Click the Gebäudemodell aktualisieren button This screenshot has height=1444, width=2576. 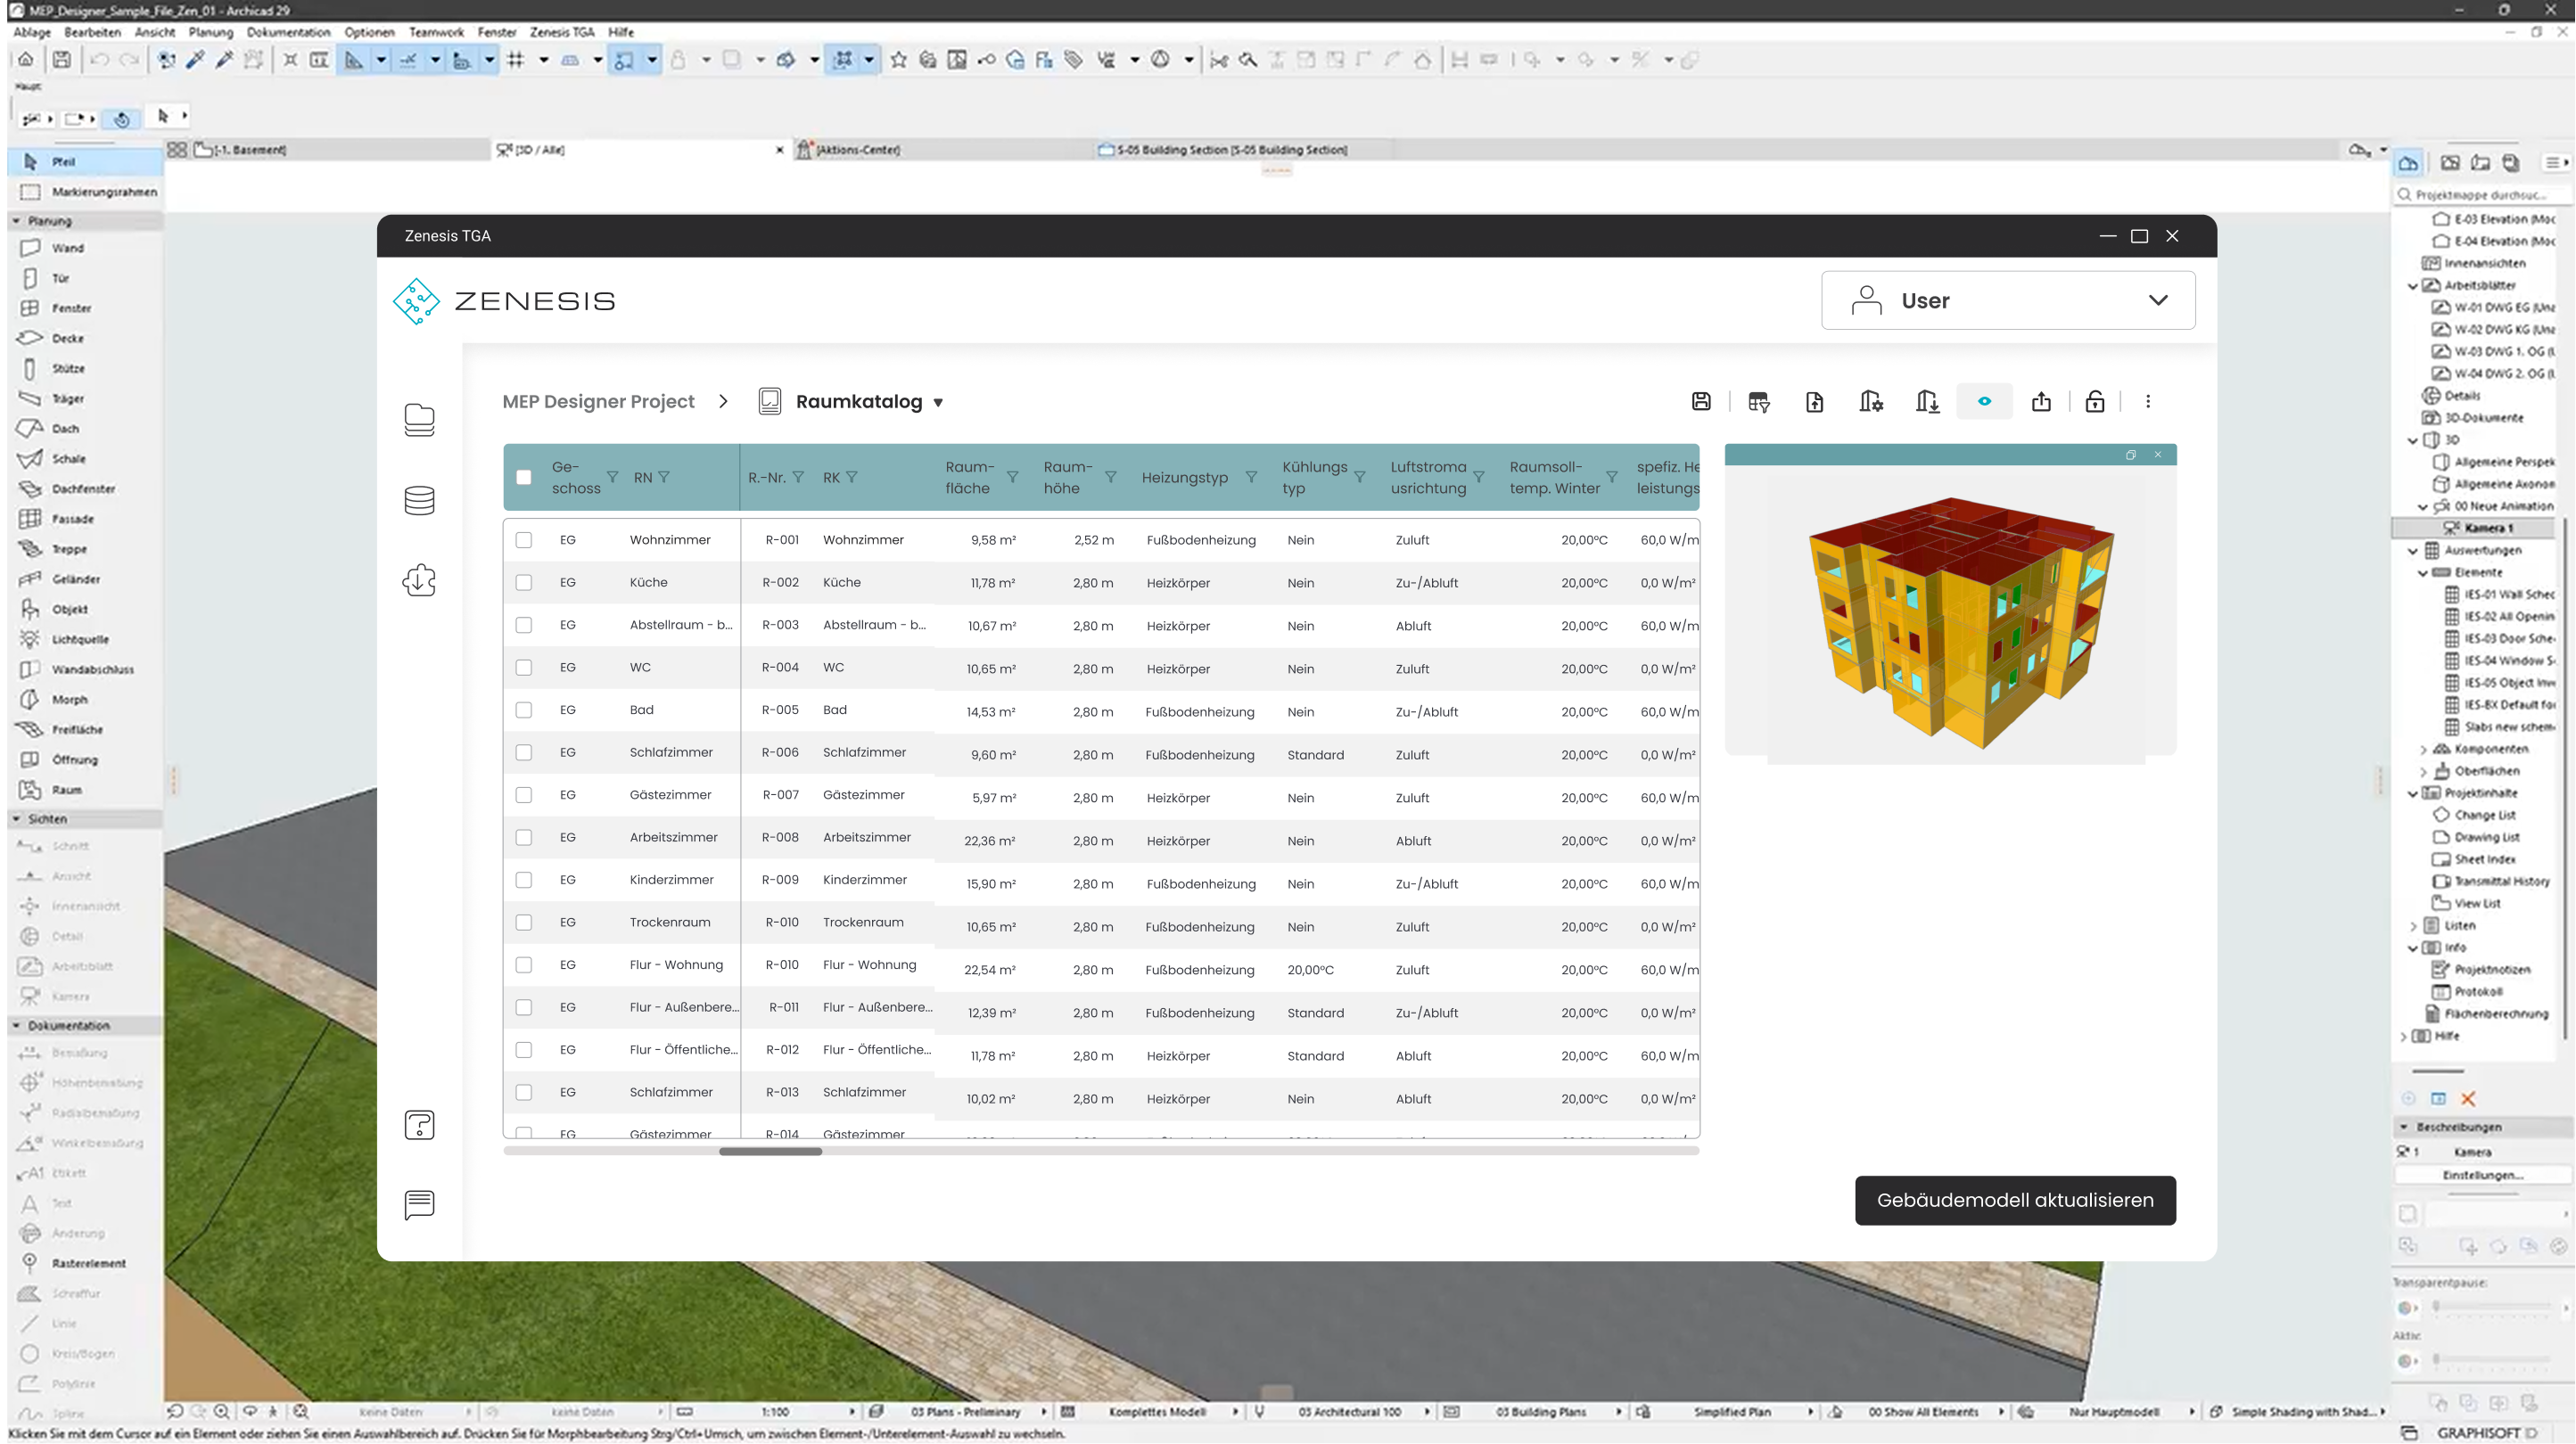[x=2015, y=1200]
